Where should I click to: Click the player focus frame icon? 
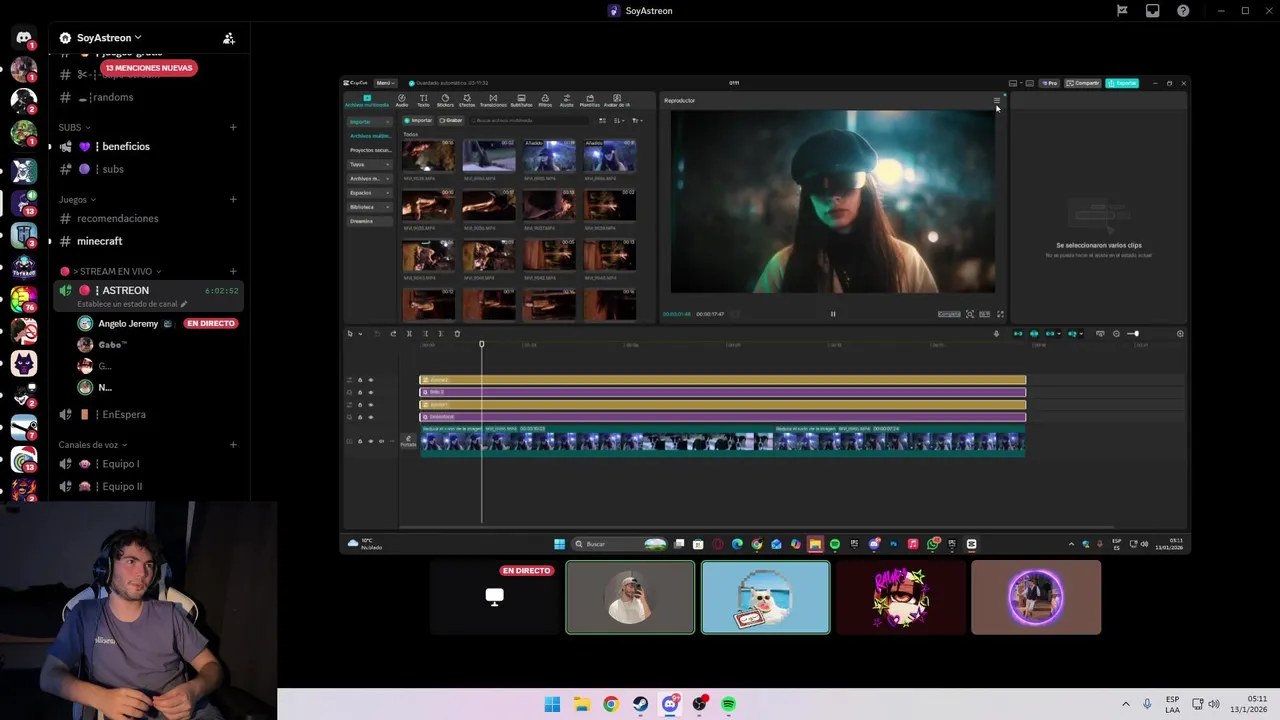[x=970, y=314]
